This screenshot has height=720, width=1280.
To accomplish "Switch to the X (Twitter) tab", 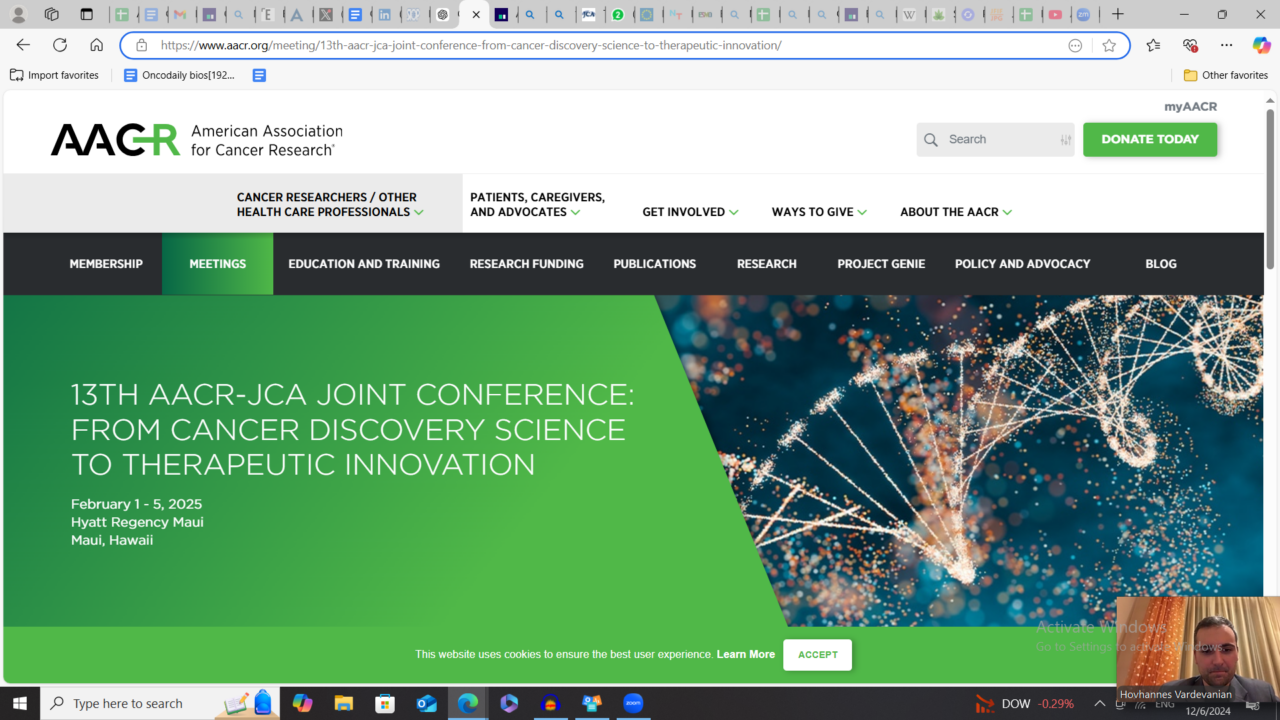I will (x=327, y=15).
